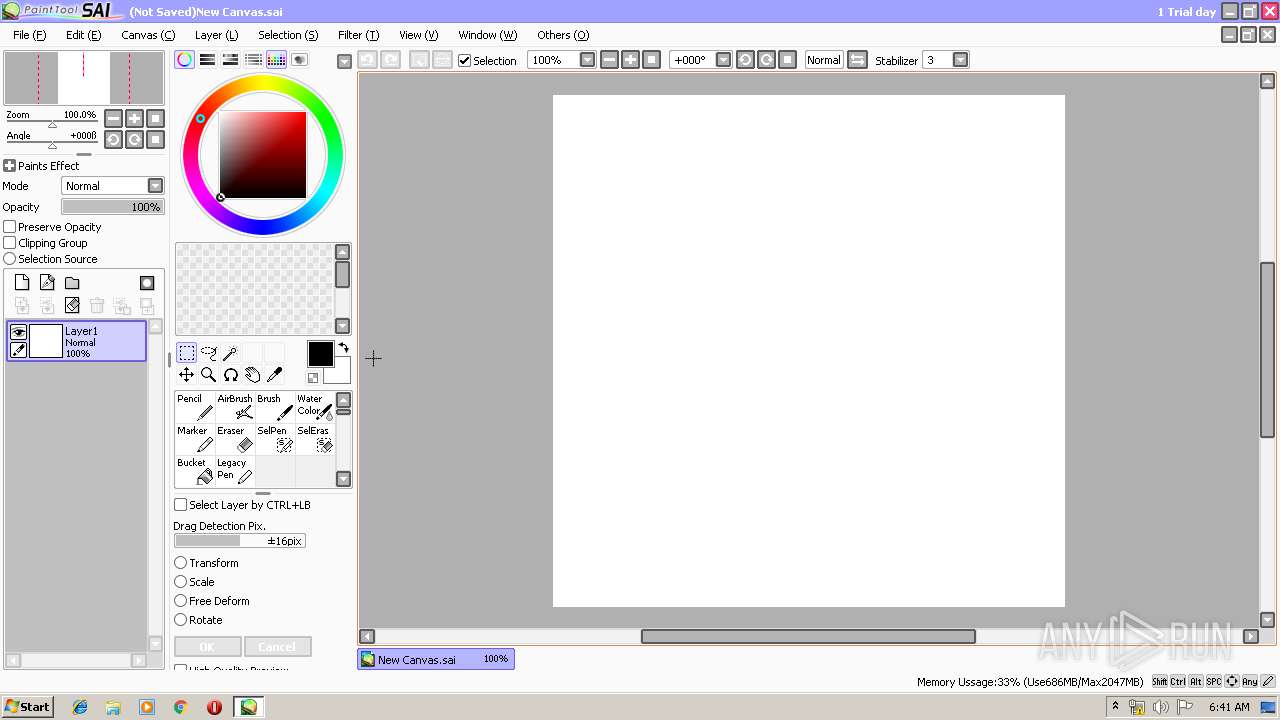Open the File menu
1280x720 pixels.
[x=29, y=35]
